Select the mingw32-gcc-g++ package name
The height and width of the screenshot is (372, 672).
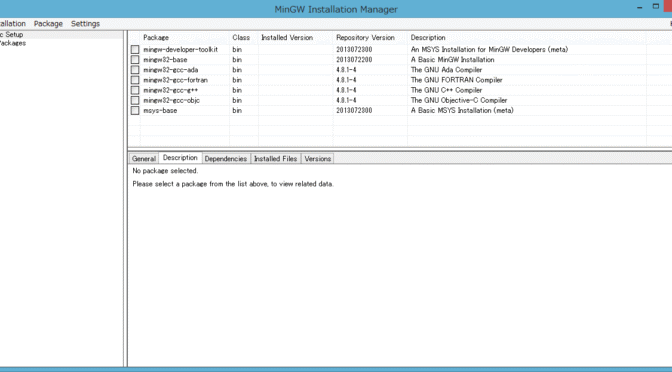[x=171, y=90]
